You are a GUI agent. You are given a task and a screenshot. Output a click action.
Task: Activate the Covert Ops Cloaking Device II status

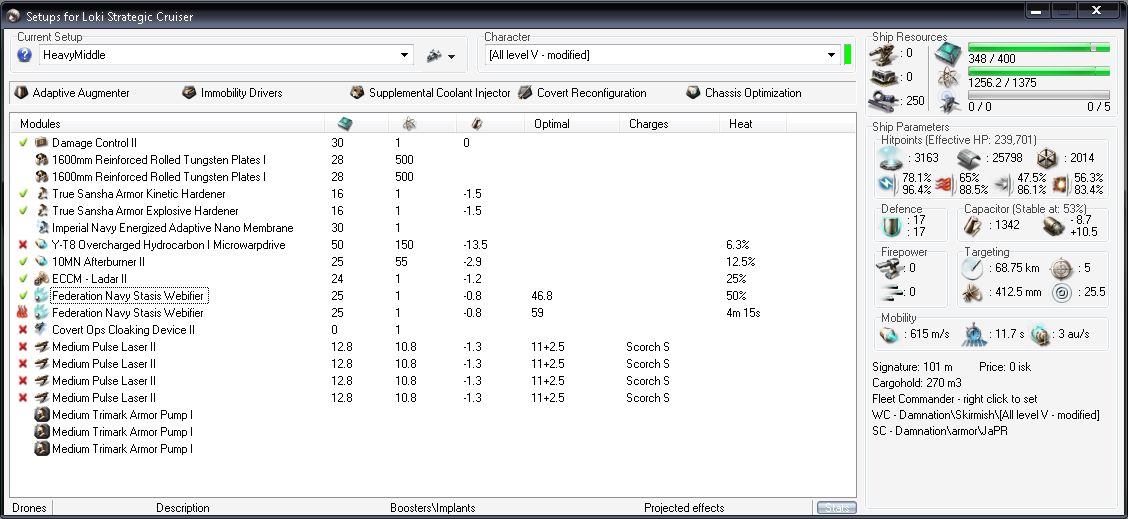(x=23, y=330)
